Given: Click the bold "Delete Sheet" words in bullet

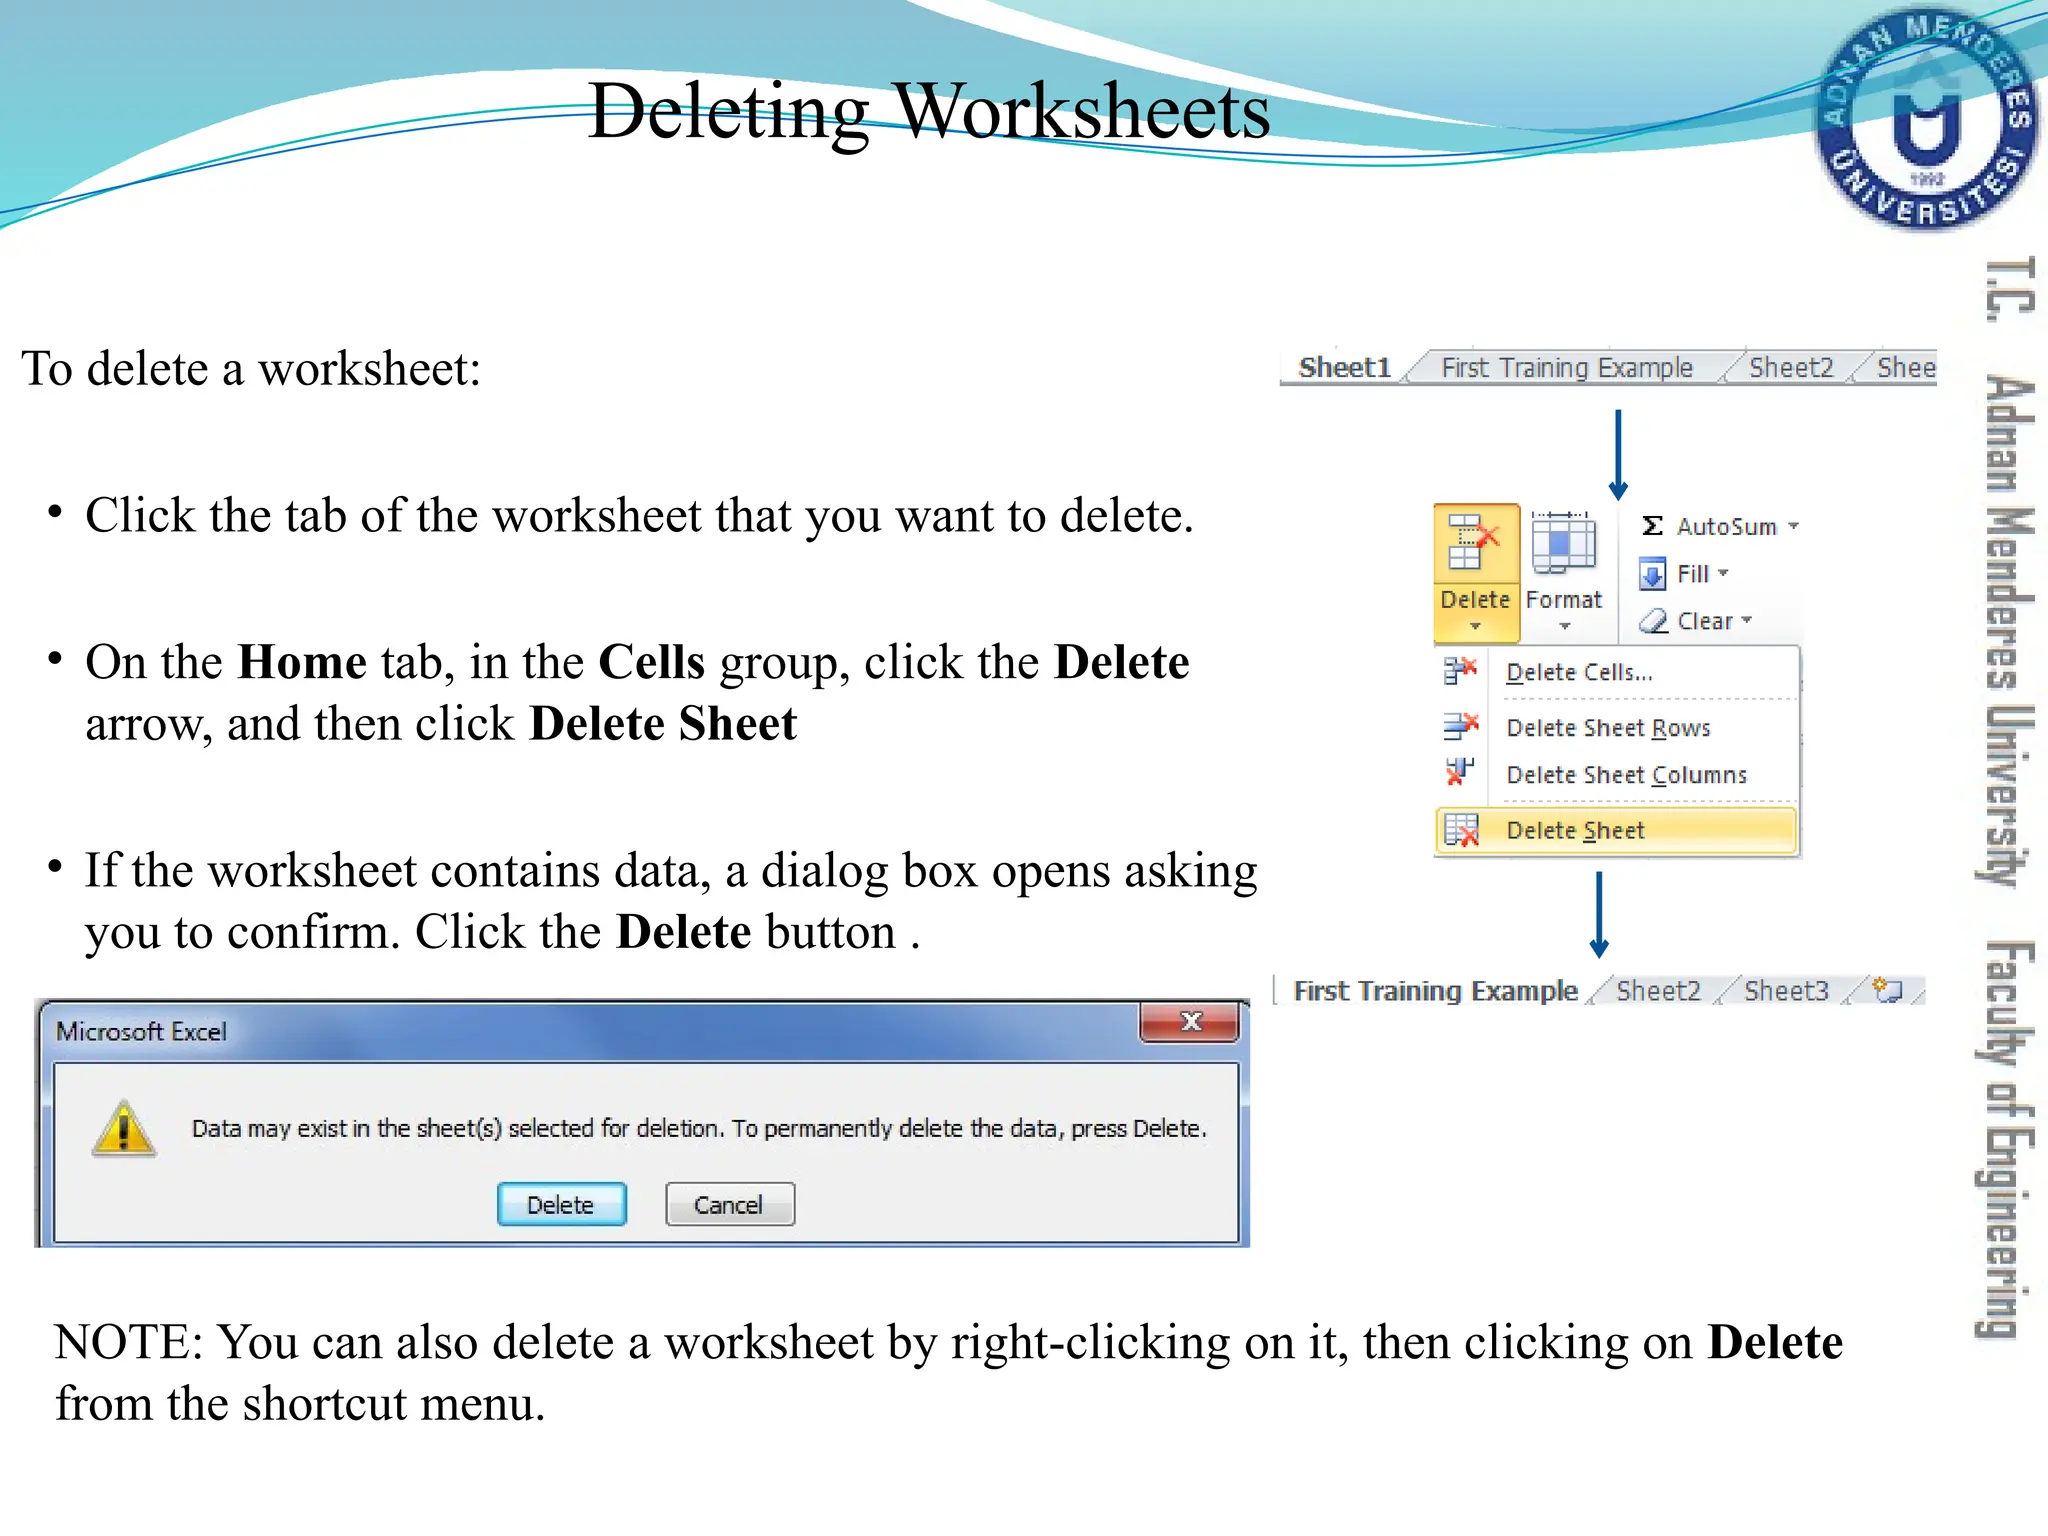Looking at the screenshot, I should point(663,723).
